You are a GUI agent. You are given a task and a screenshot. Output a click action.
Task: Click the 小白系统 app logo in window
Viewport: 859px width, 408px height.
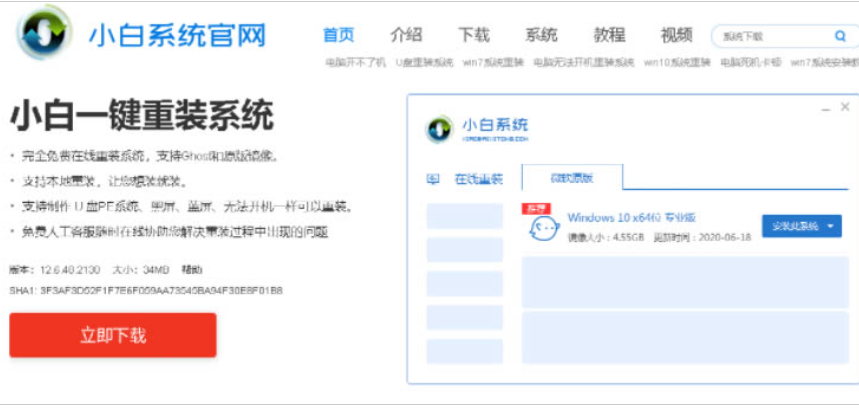pos(439,131)
